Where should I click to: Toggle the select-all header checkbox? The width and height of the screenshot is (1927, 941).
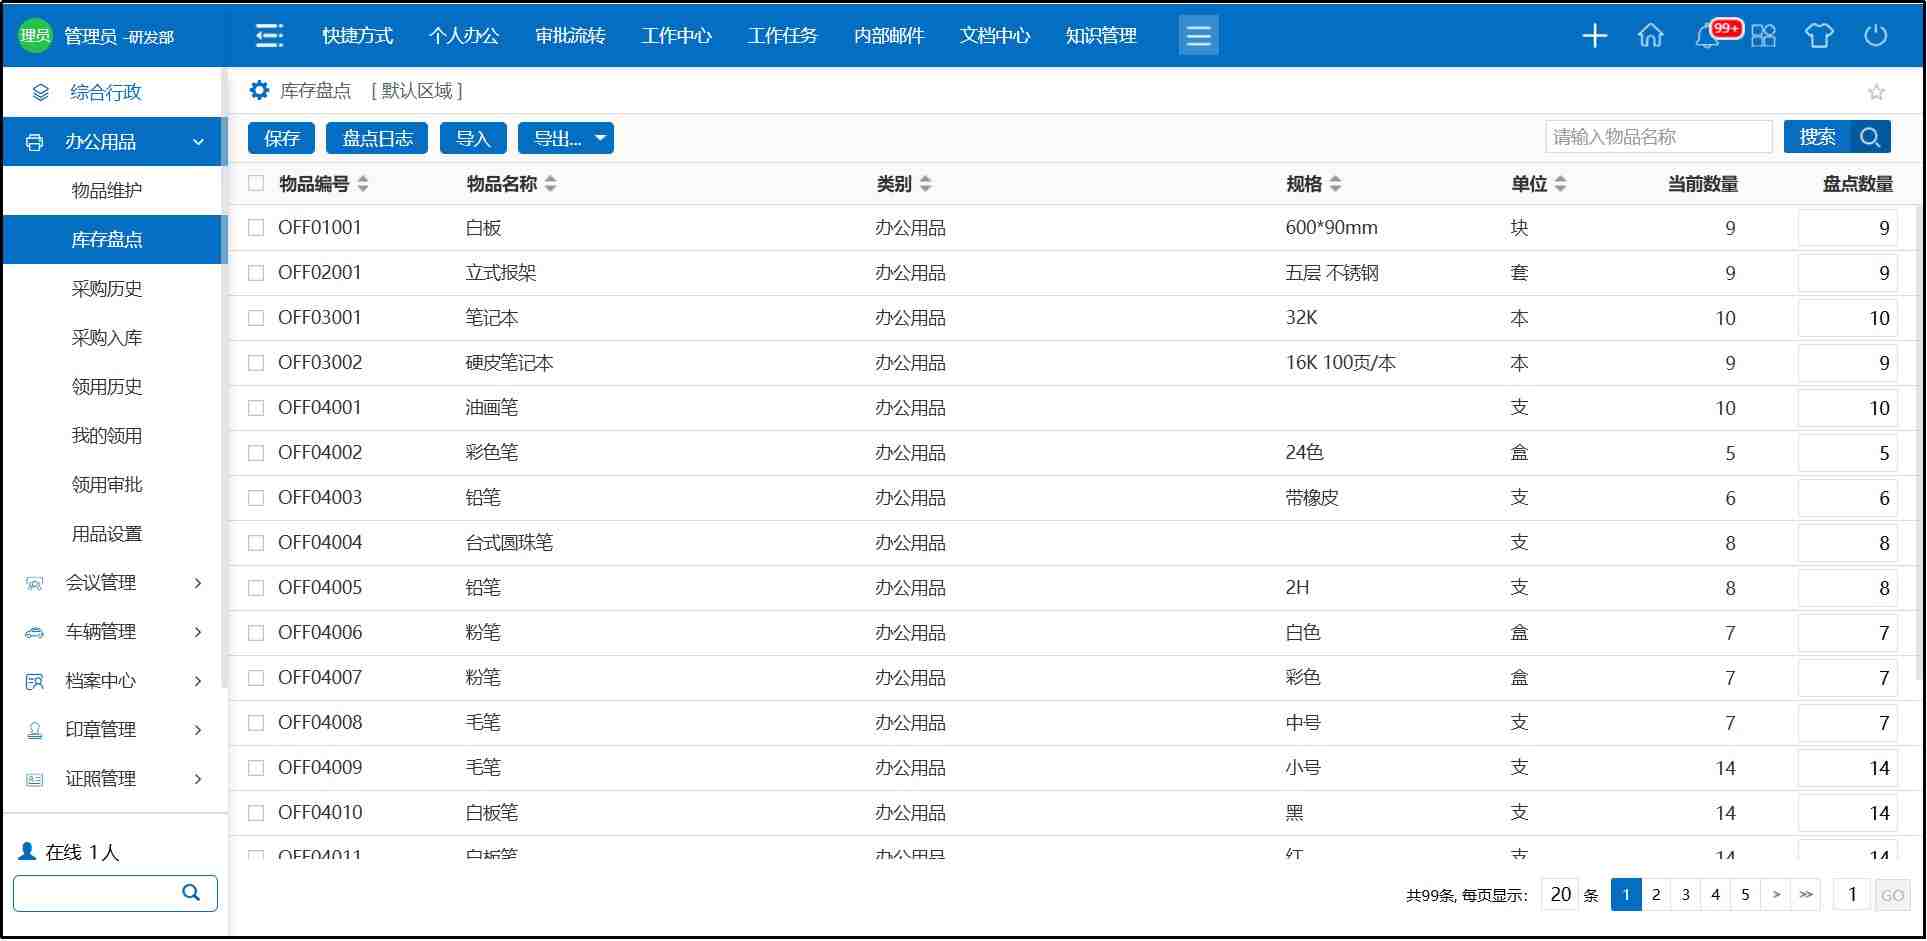[x=256, y=183]
